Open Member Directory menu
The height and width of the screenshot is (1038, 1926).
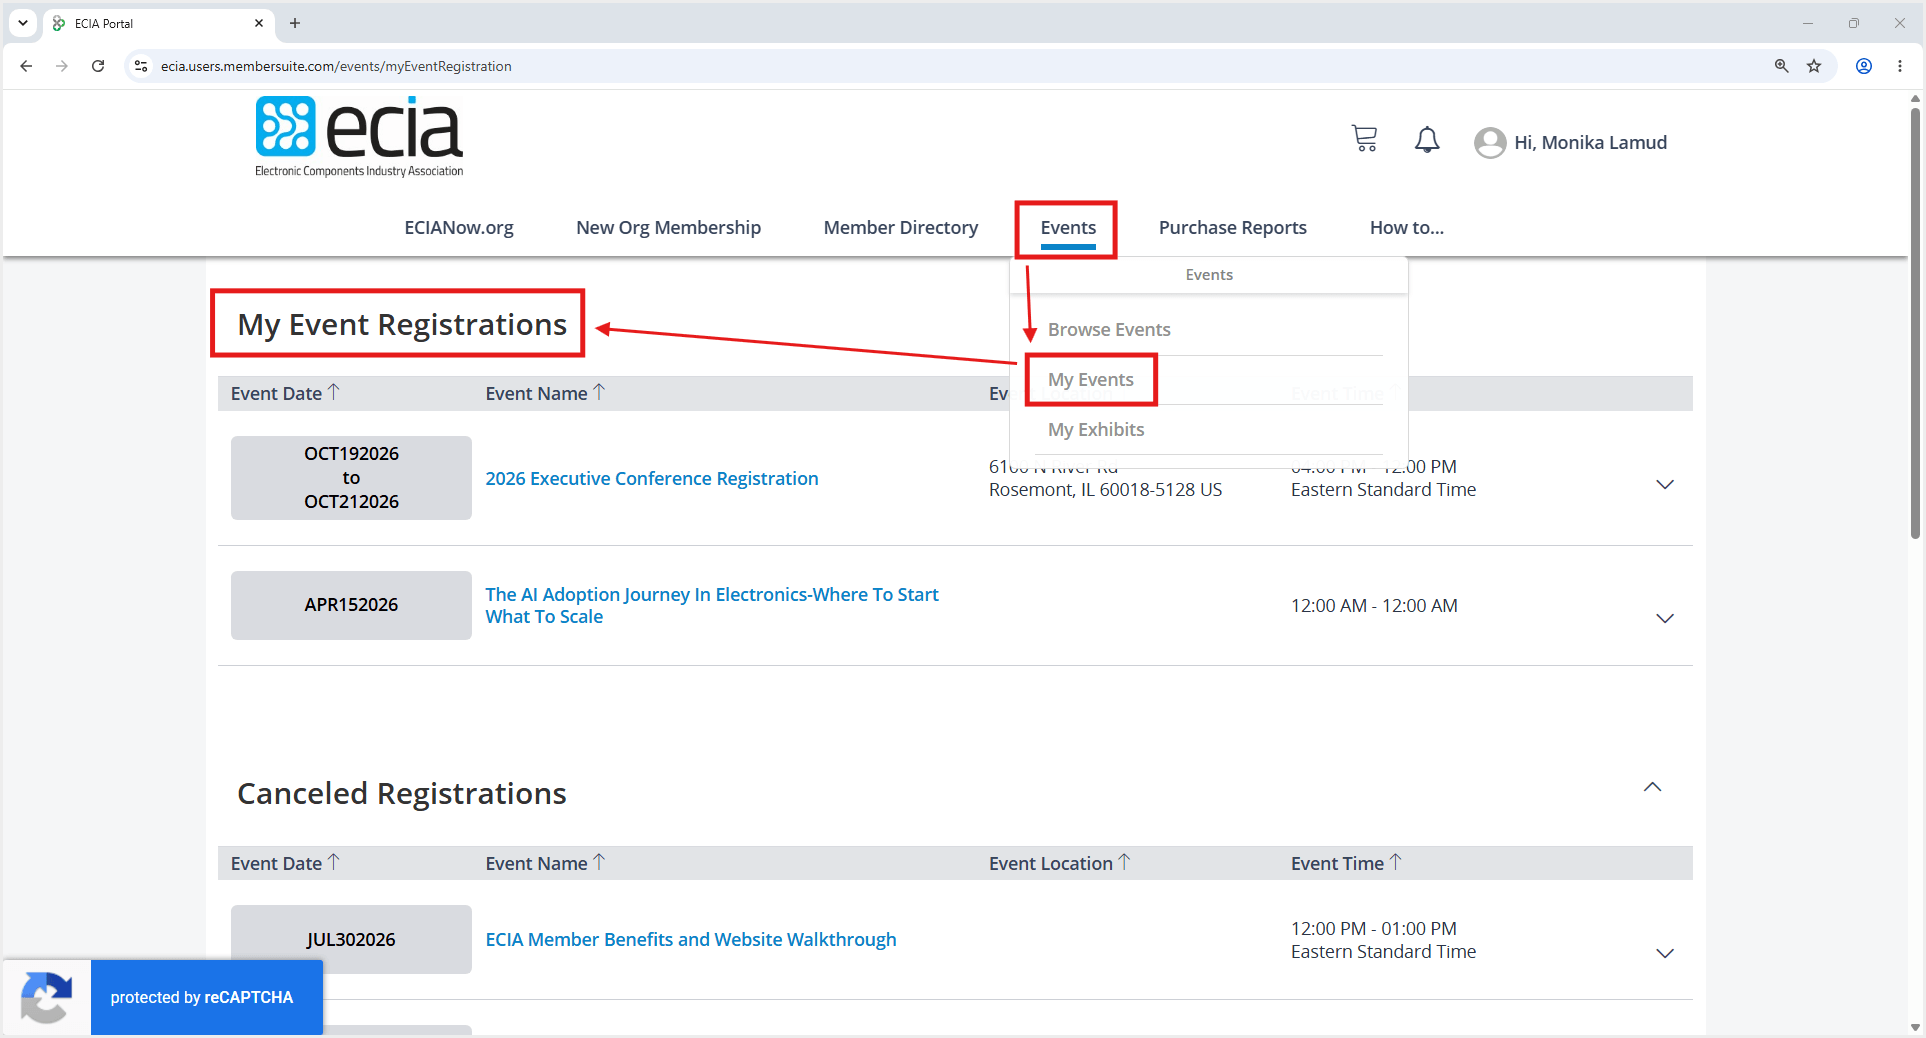click(901, 227)
